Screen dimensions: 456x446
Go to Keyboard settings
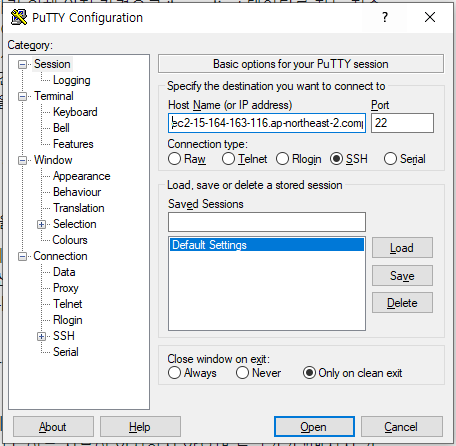tap(75, 112)
